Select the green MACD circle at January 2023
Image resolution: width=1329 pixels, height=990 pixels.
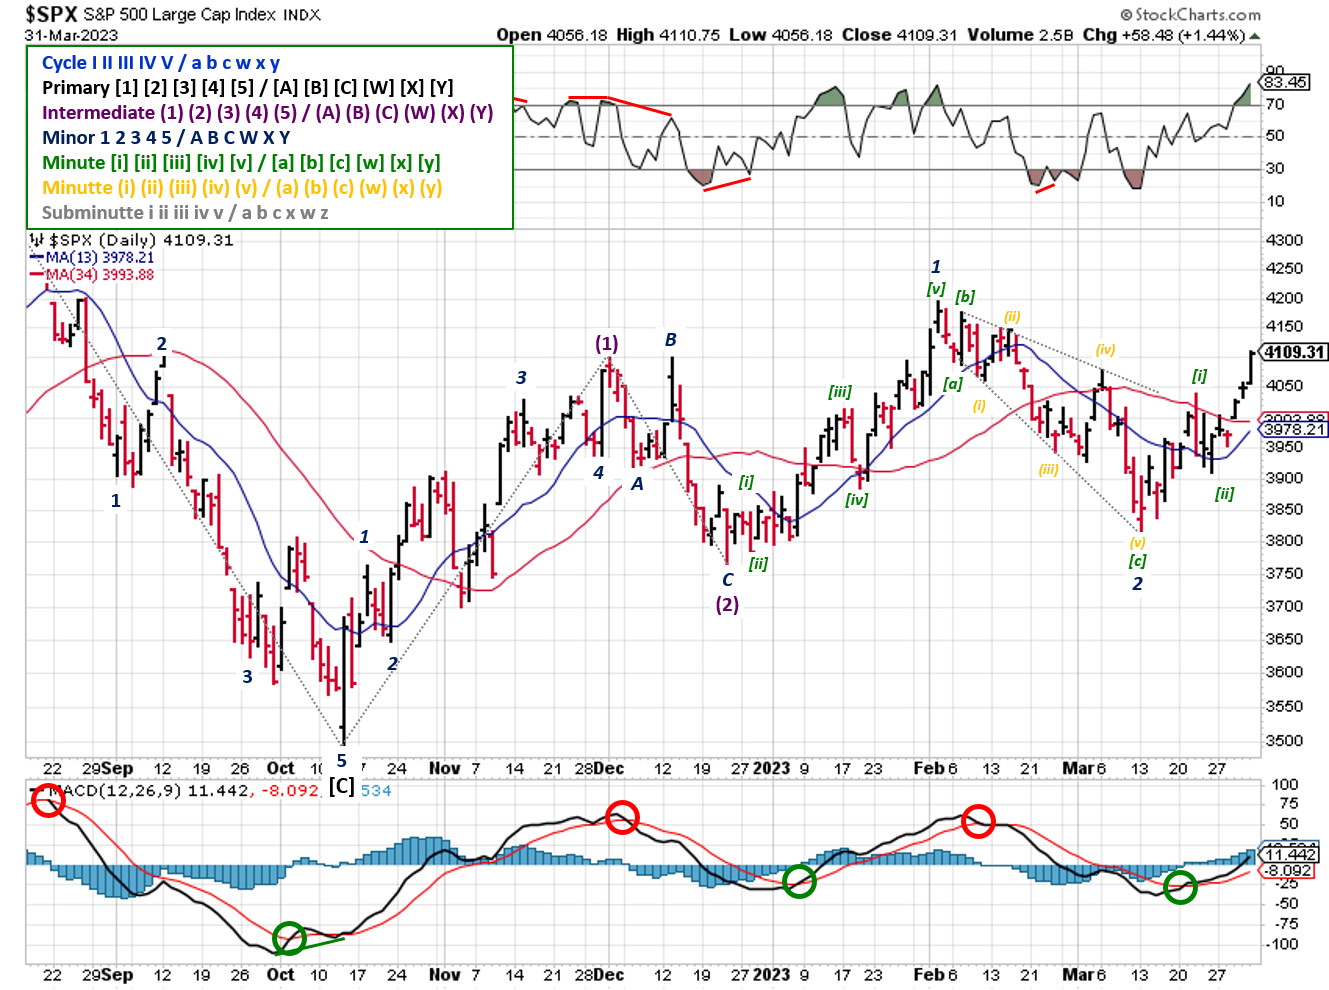[x=799, y=881]
